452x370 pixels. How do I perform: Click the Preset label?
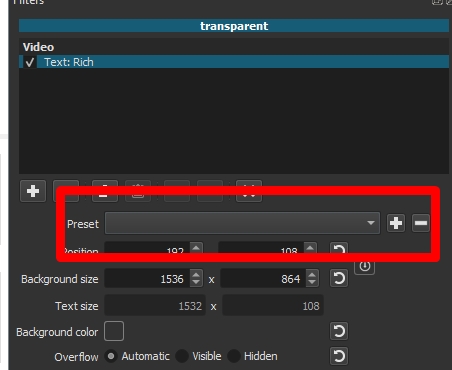point(83,224)
